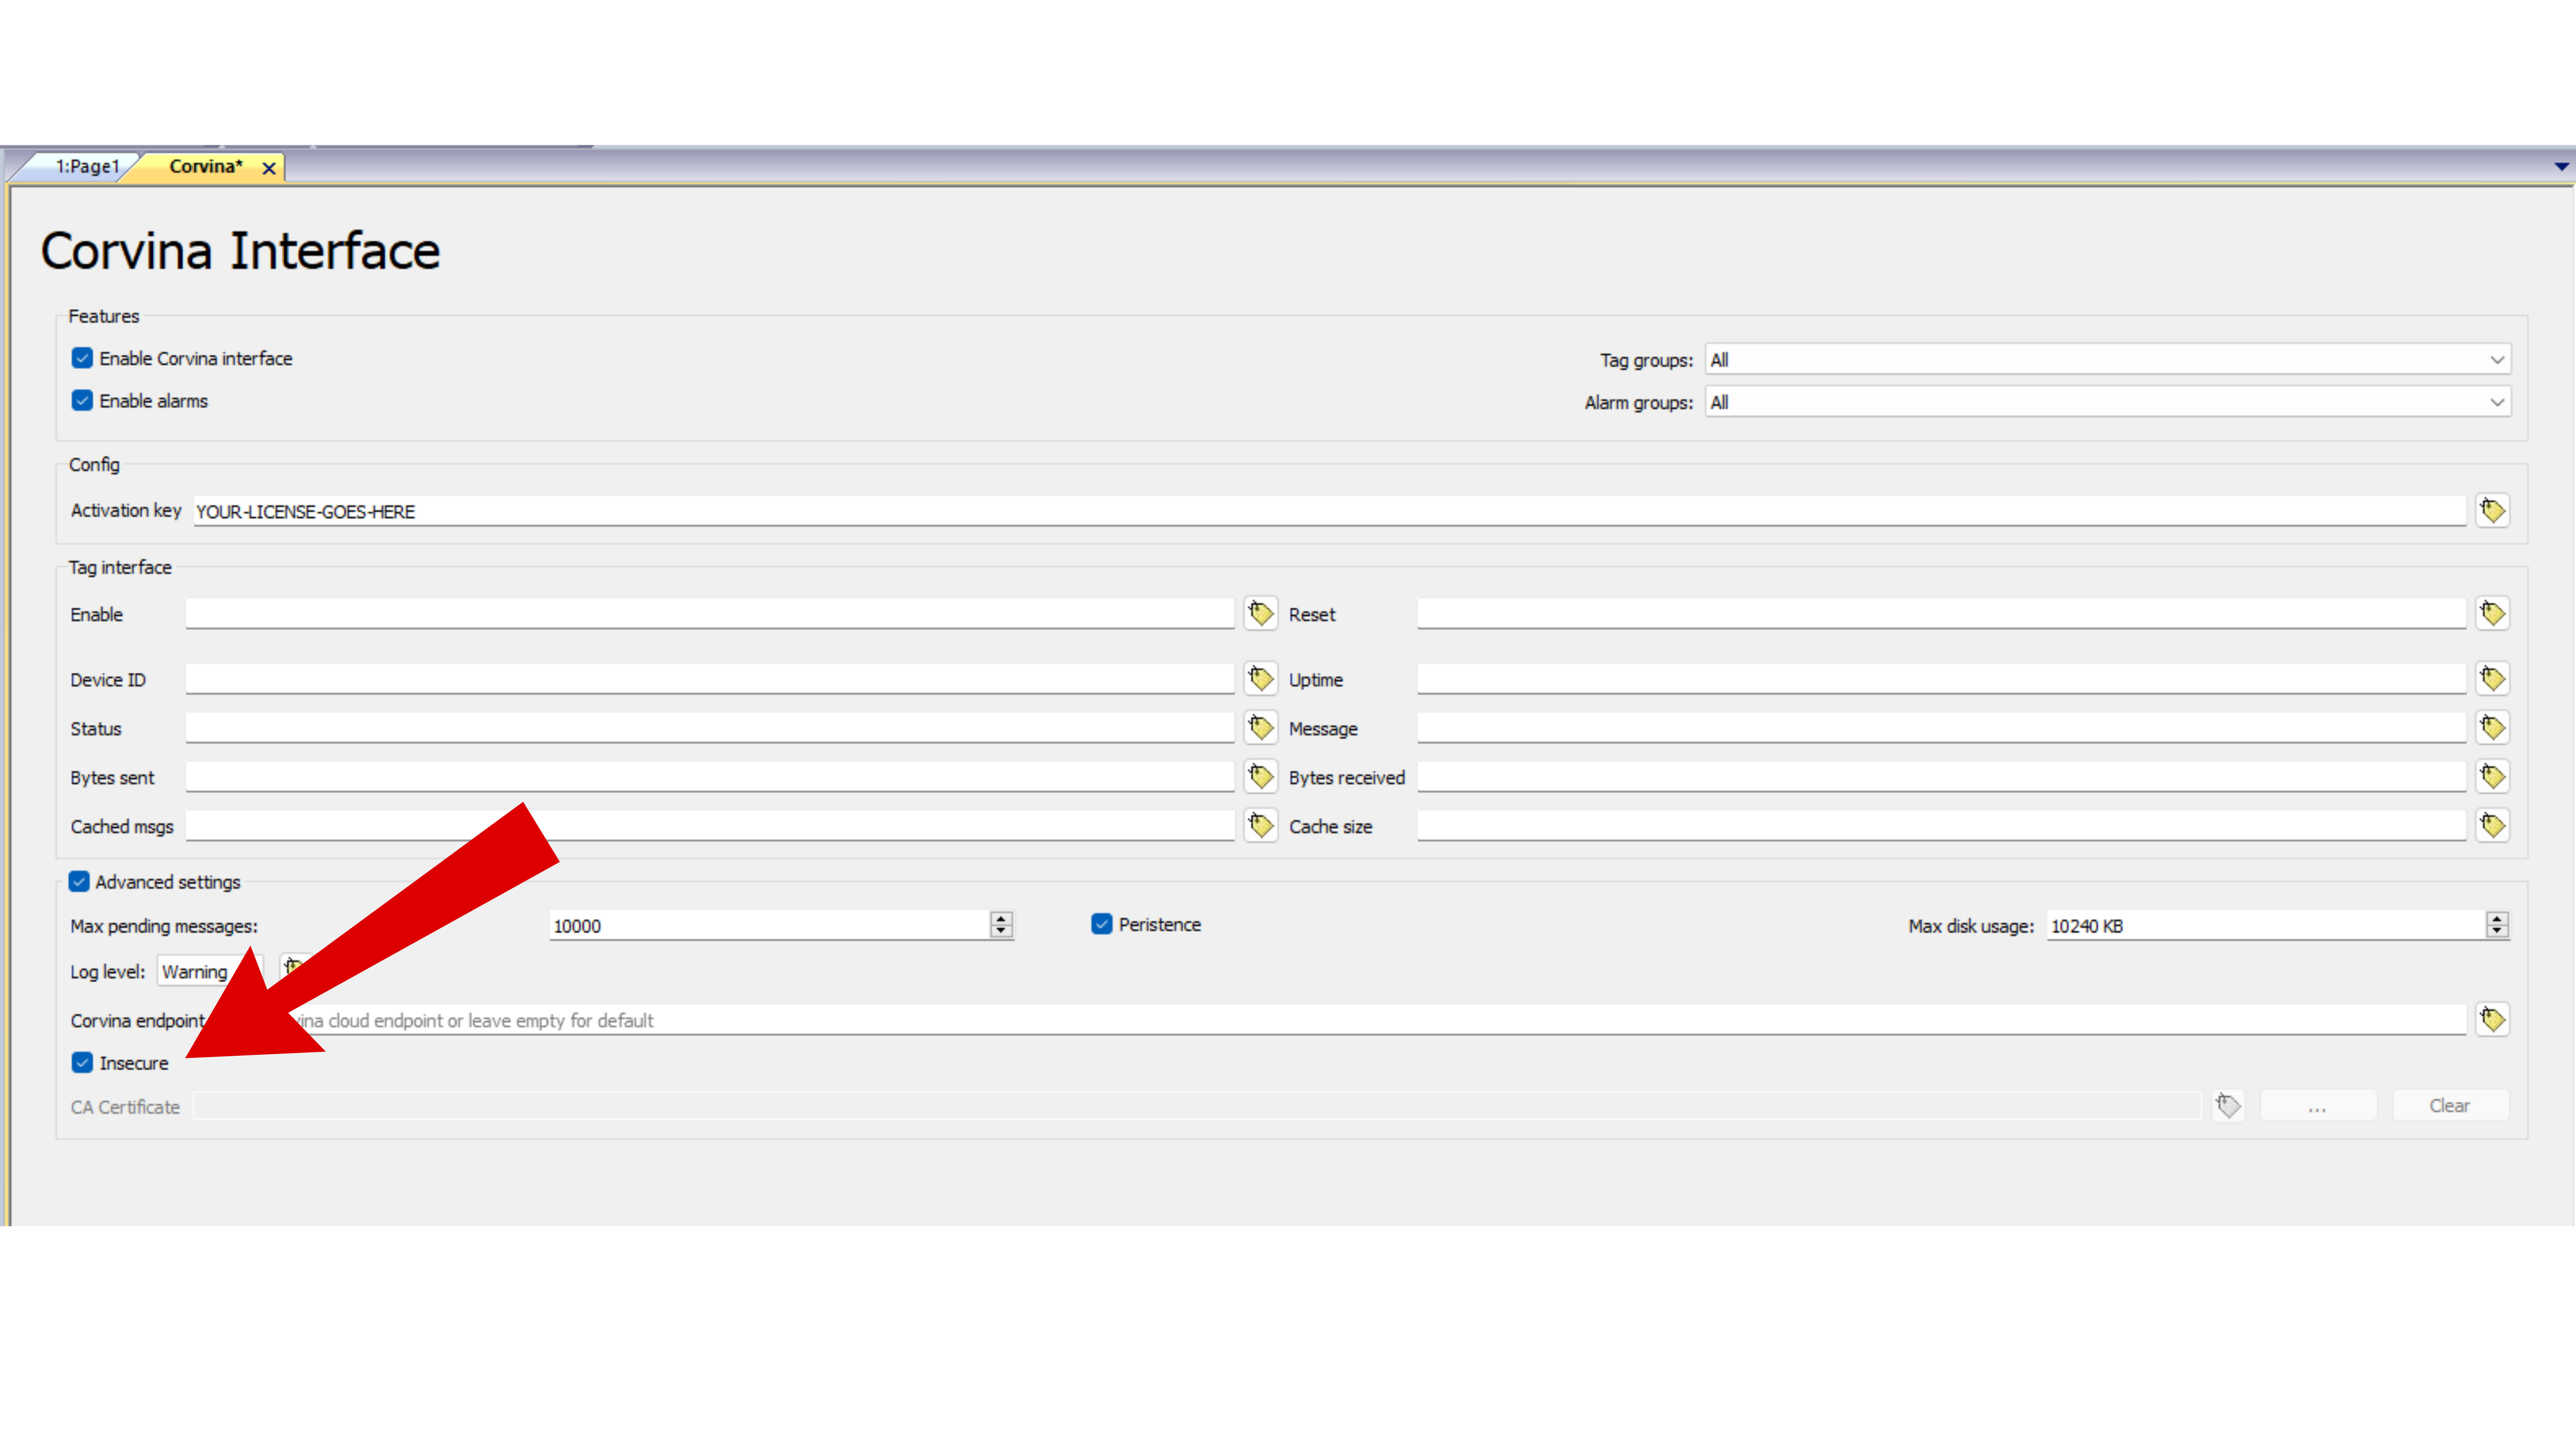
Task: Click the Reset tag input field
Action: [x=1942, y=613]
